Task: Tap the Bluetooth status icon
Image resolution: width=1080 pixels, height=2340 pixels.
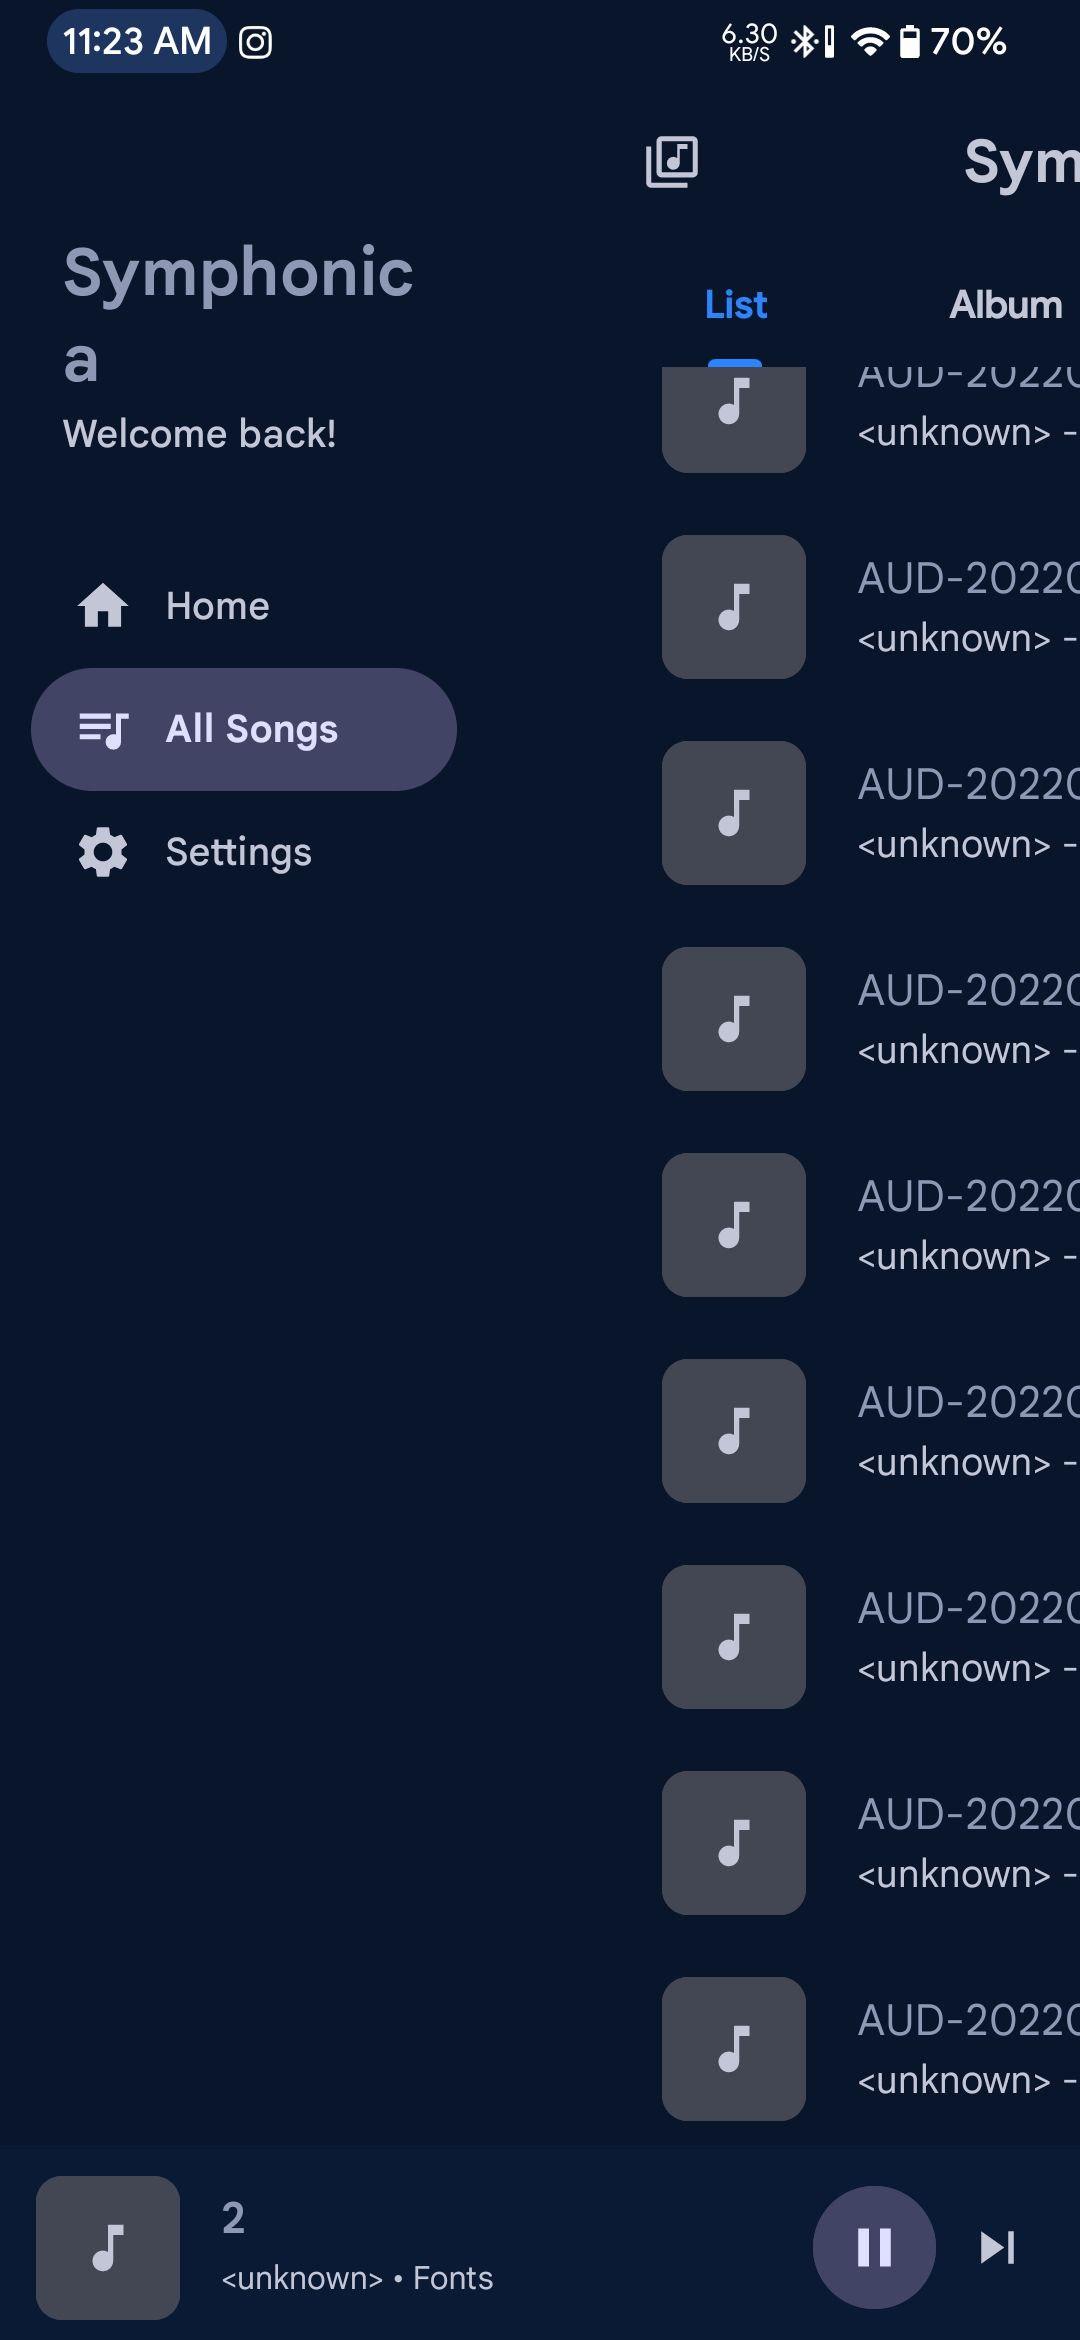Action: (804, 41)
